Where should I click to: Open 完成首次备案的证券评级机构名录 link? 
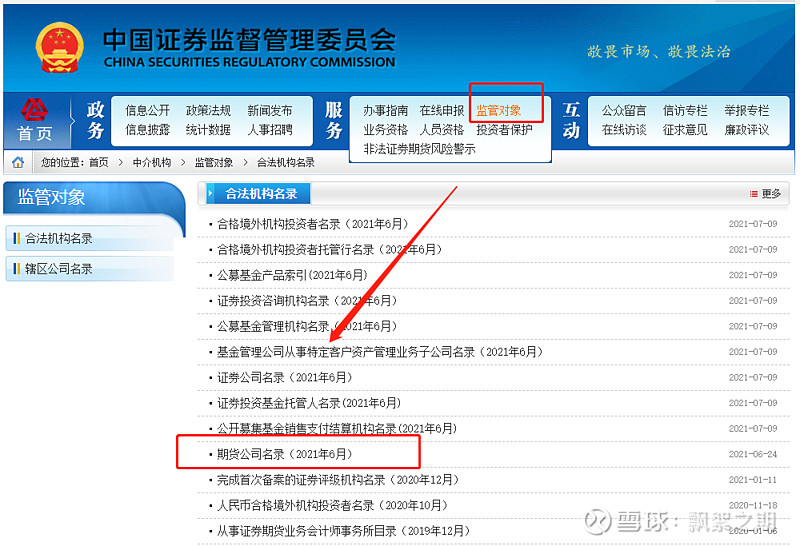(338, 480)
